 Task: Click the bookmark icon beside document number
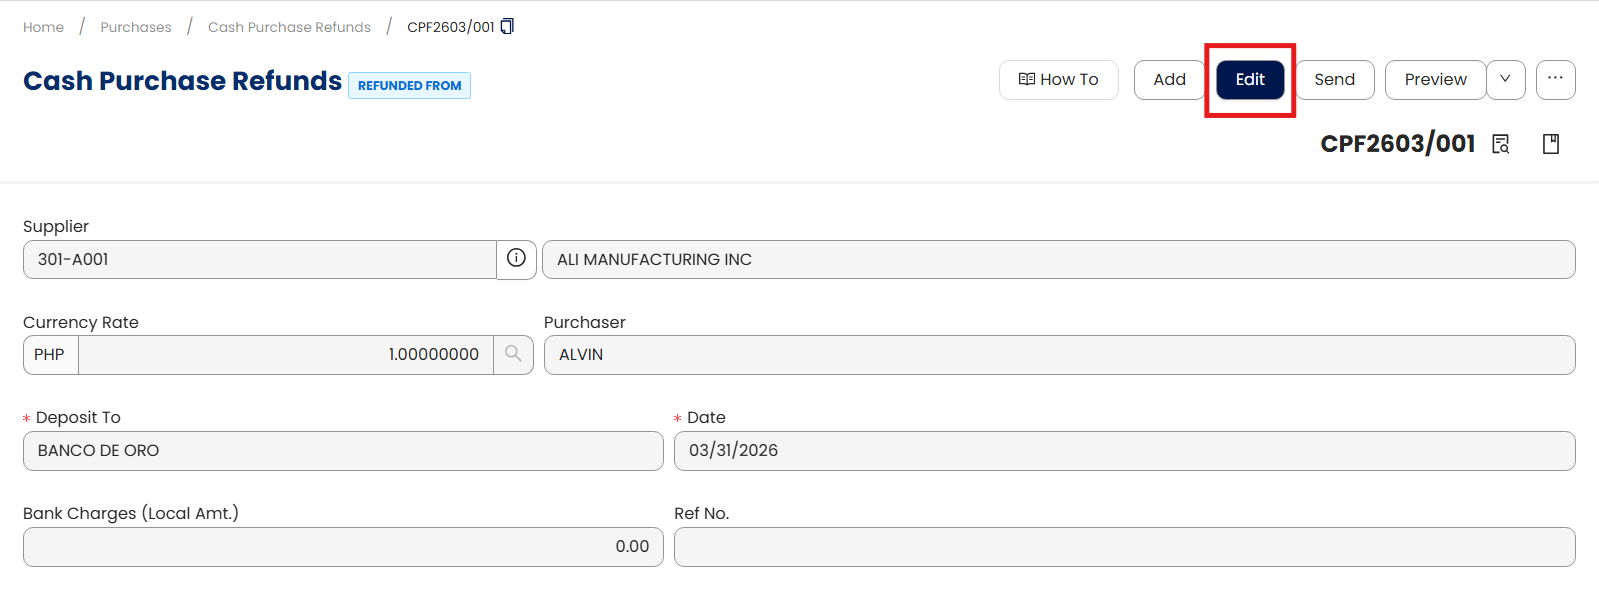tap(1551, 144)
